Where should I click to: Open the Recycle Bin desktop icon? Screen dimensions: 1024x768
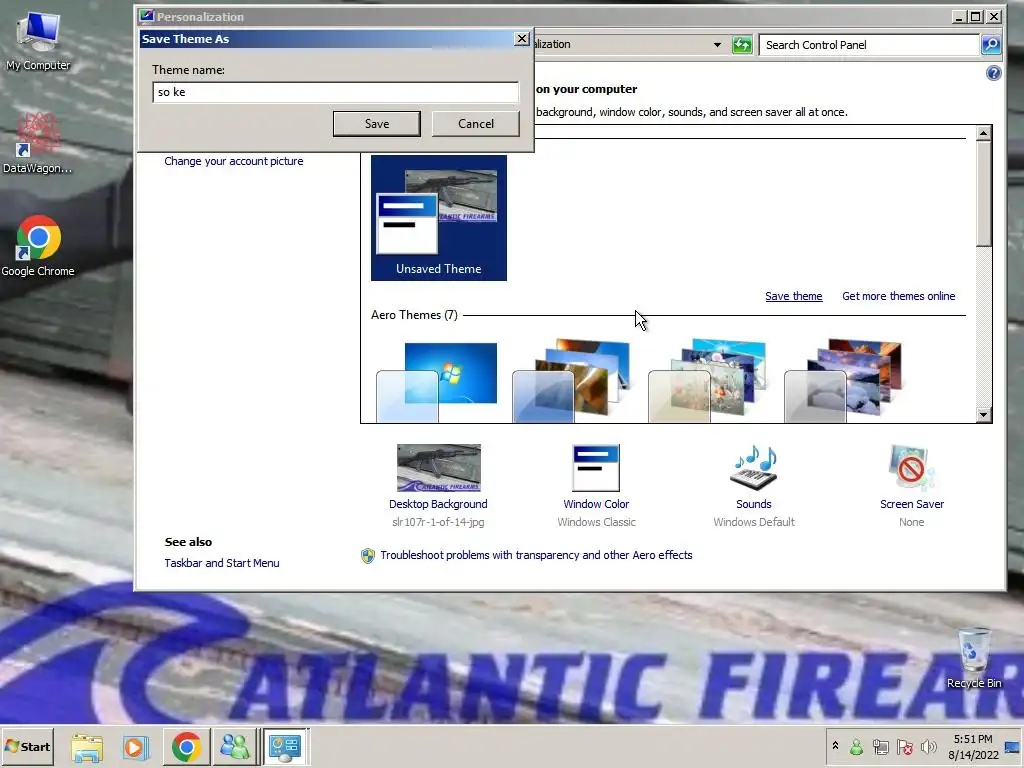974,658
